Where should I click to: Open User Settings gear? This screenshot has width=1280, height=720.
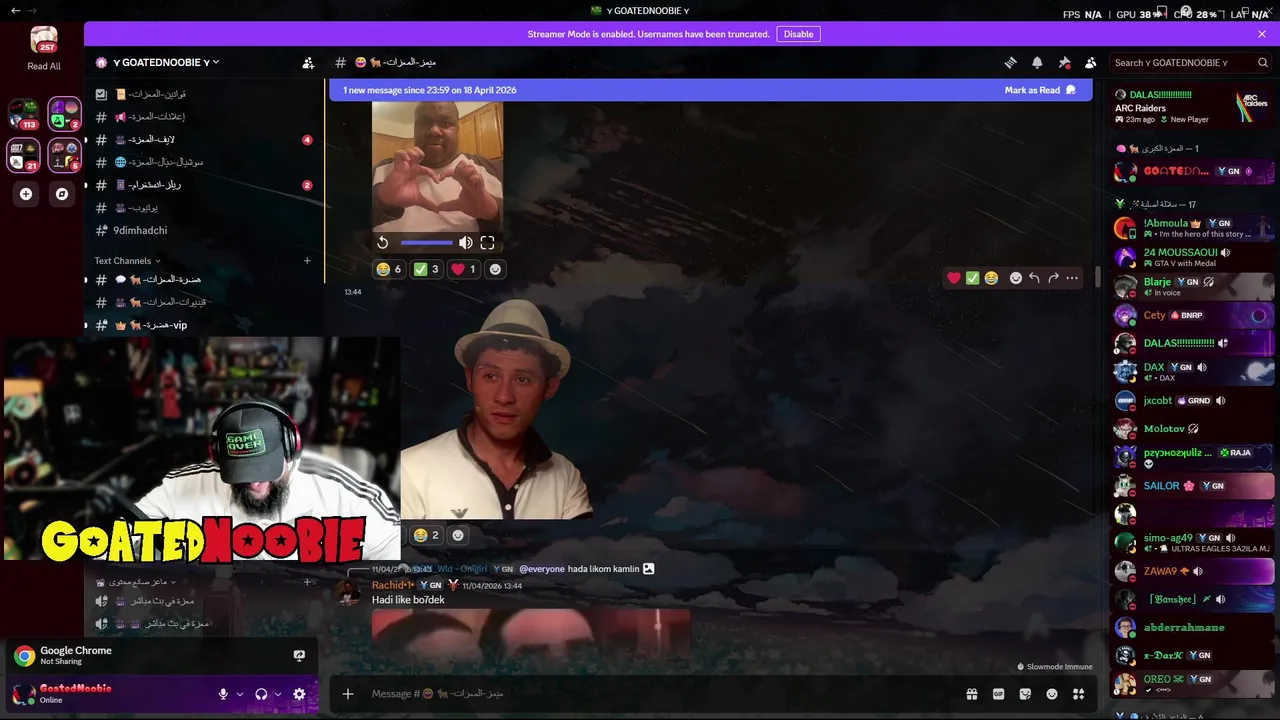[x=299, y=694]
